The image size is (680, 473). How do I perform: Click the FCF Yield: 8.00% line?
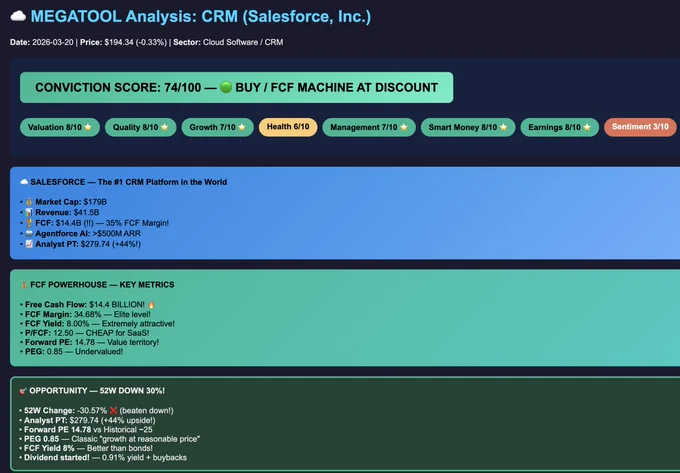point(100,324)
